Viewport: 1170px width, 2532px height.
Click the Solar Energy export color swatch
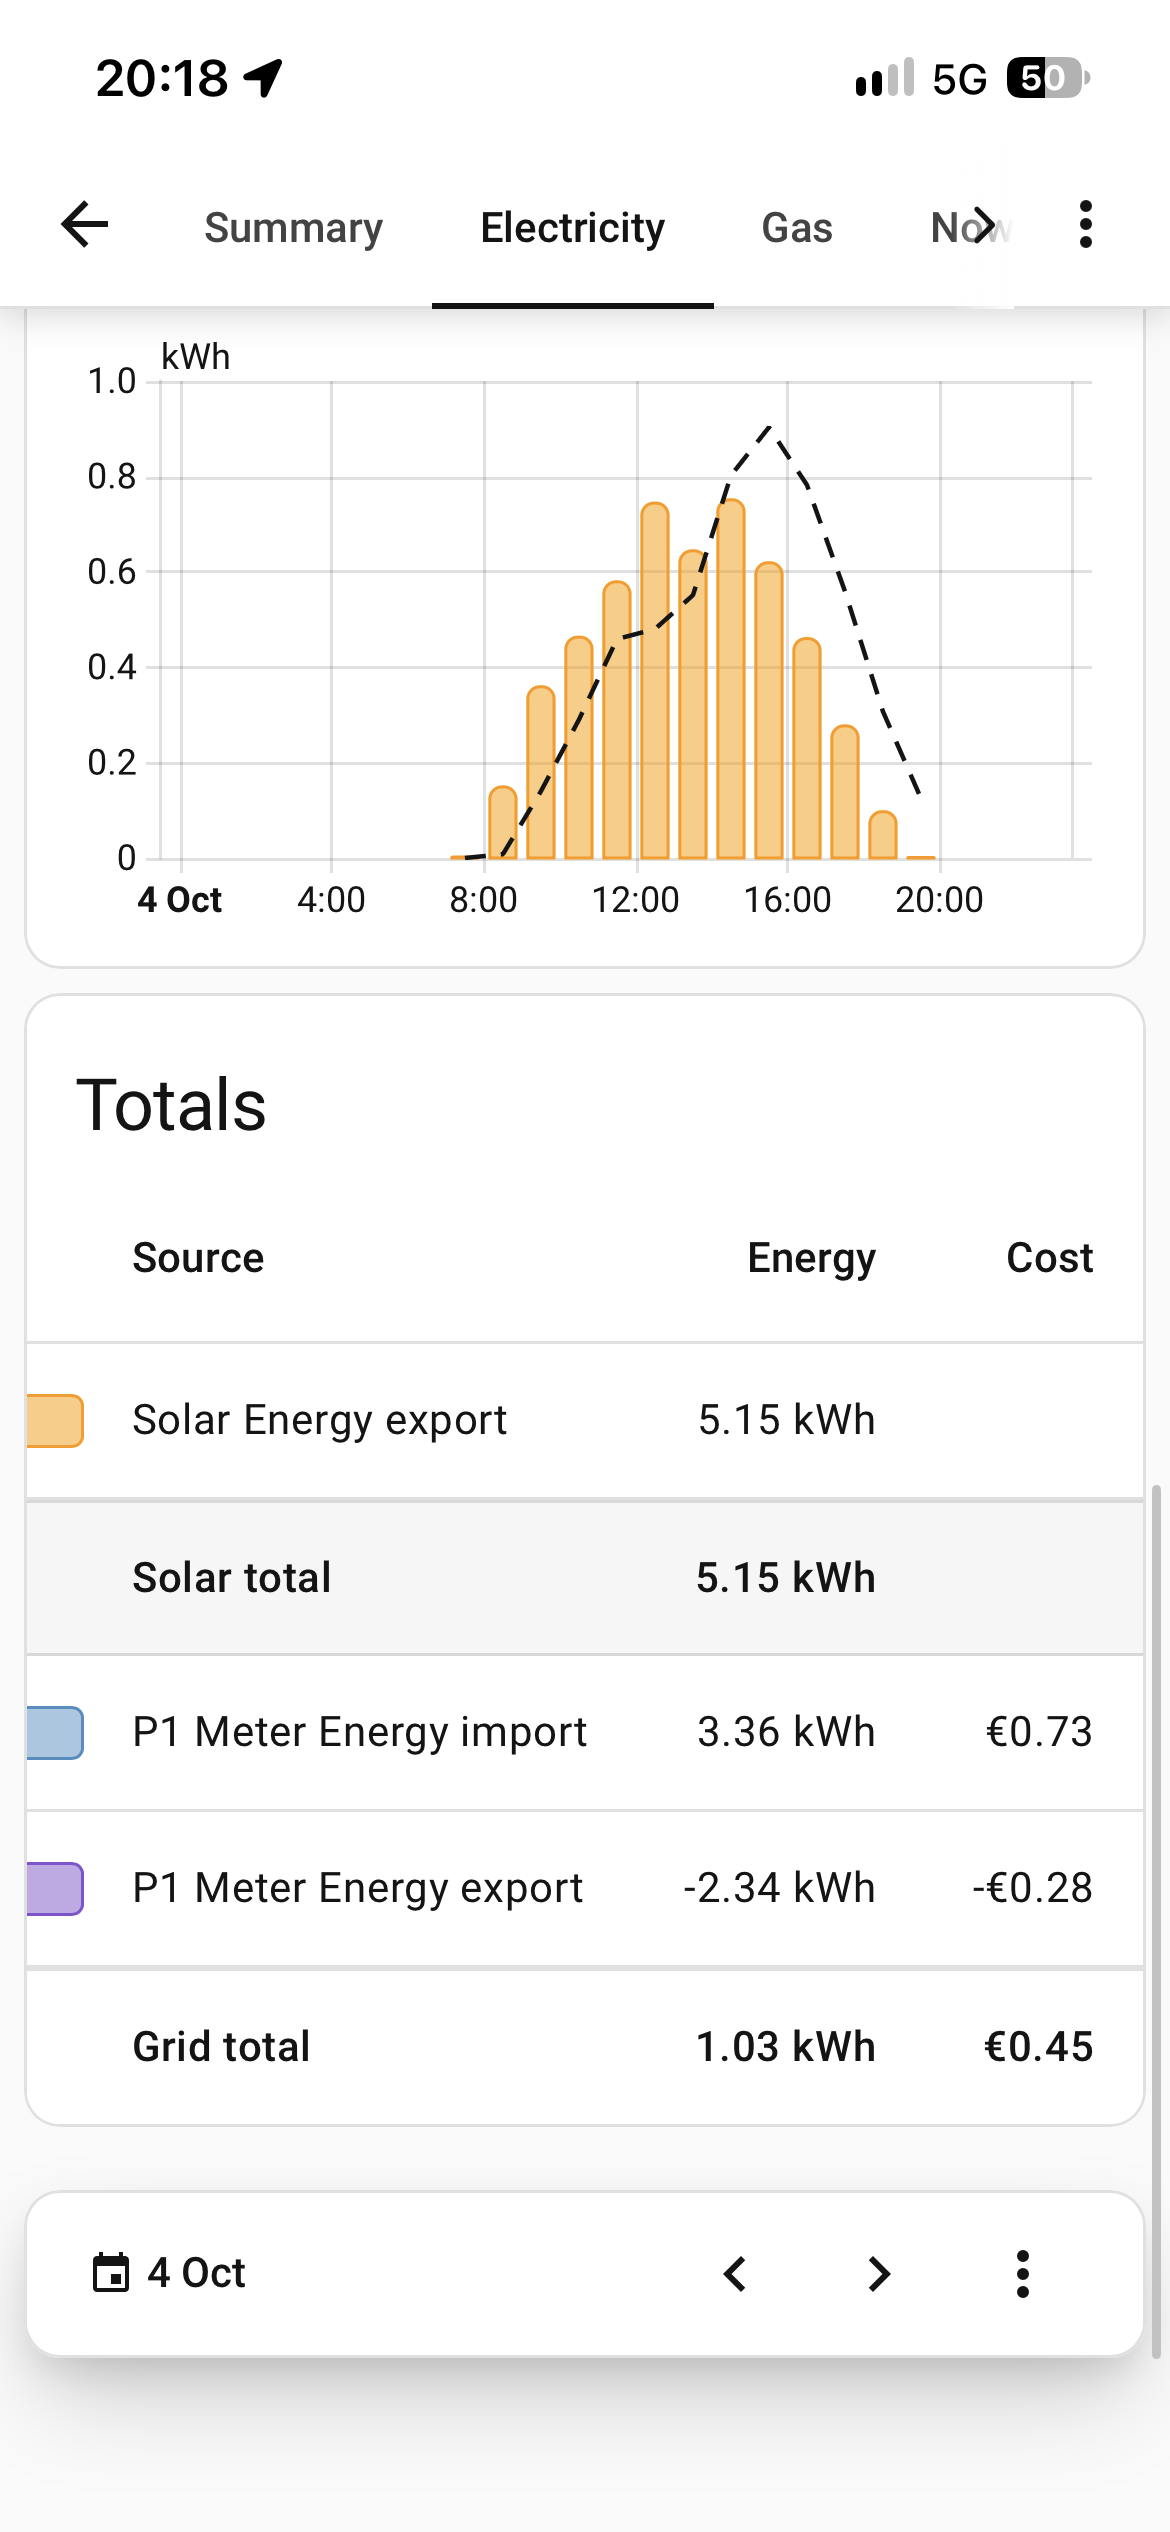pyautogui.click(x=55, y=1420)
